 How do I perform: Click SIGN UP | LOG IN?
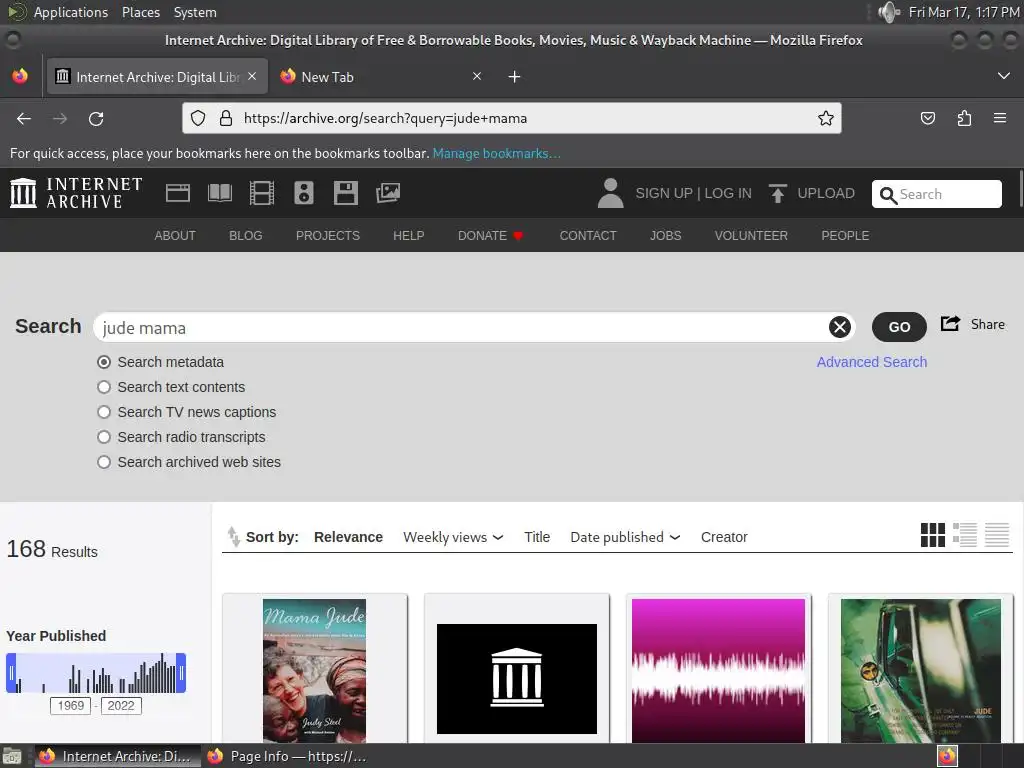[x=694, y=193]
